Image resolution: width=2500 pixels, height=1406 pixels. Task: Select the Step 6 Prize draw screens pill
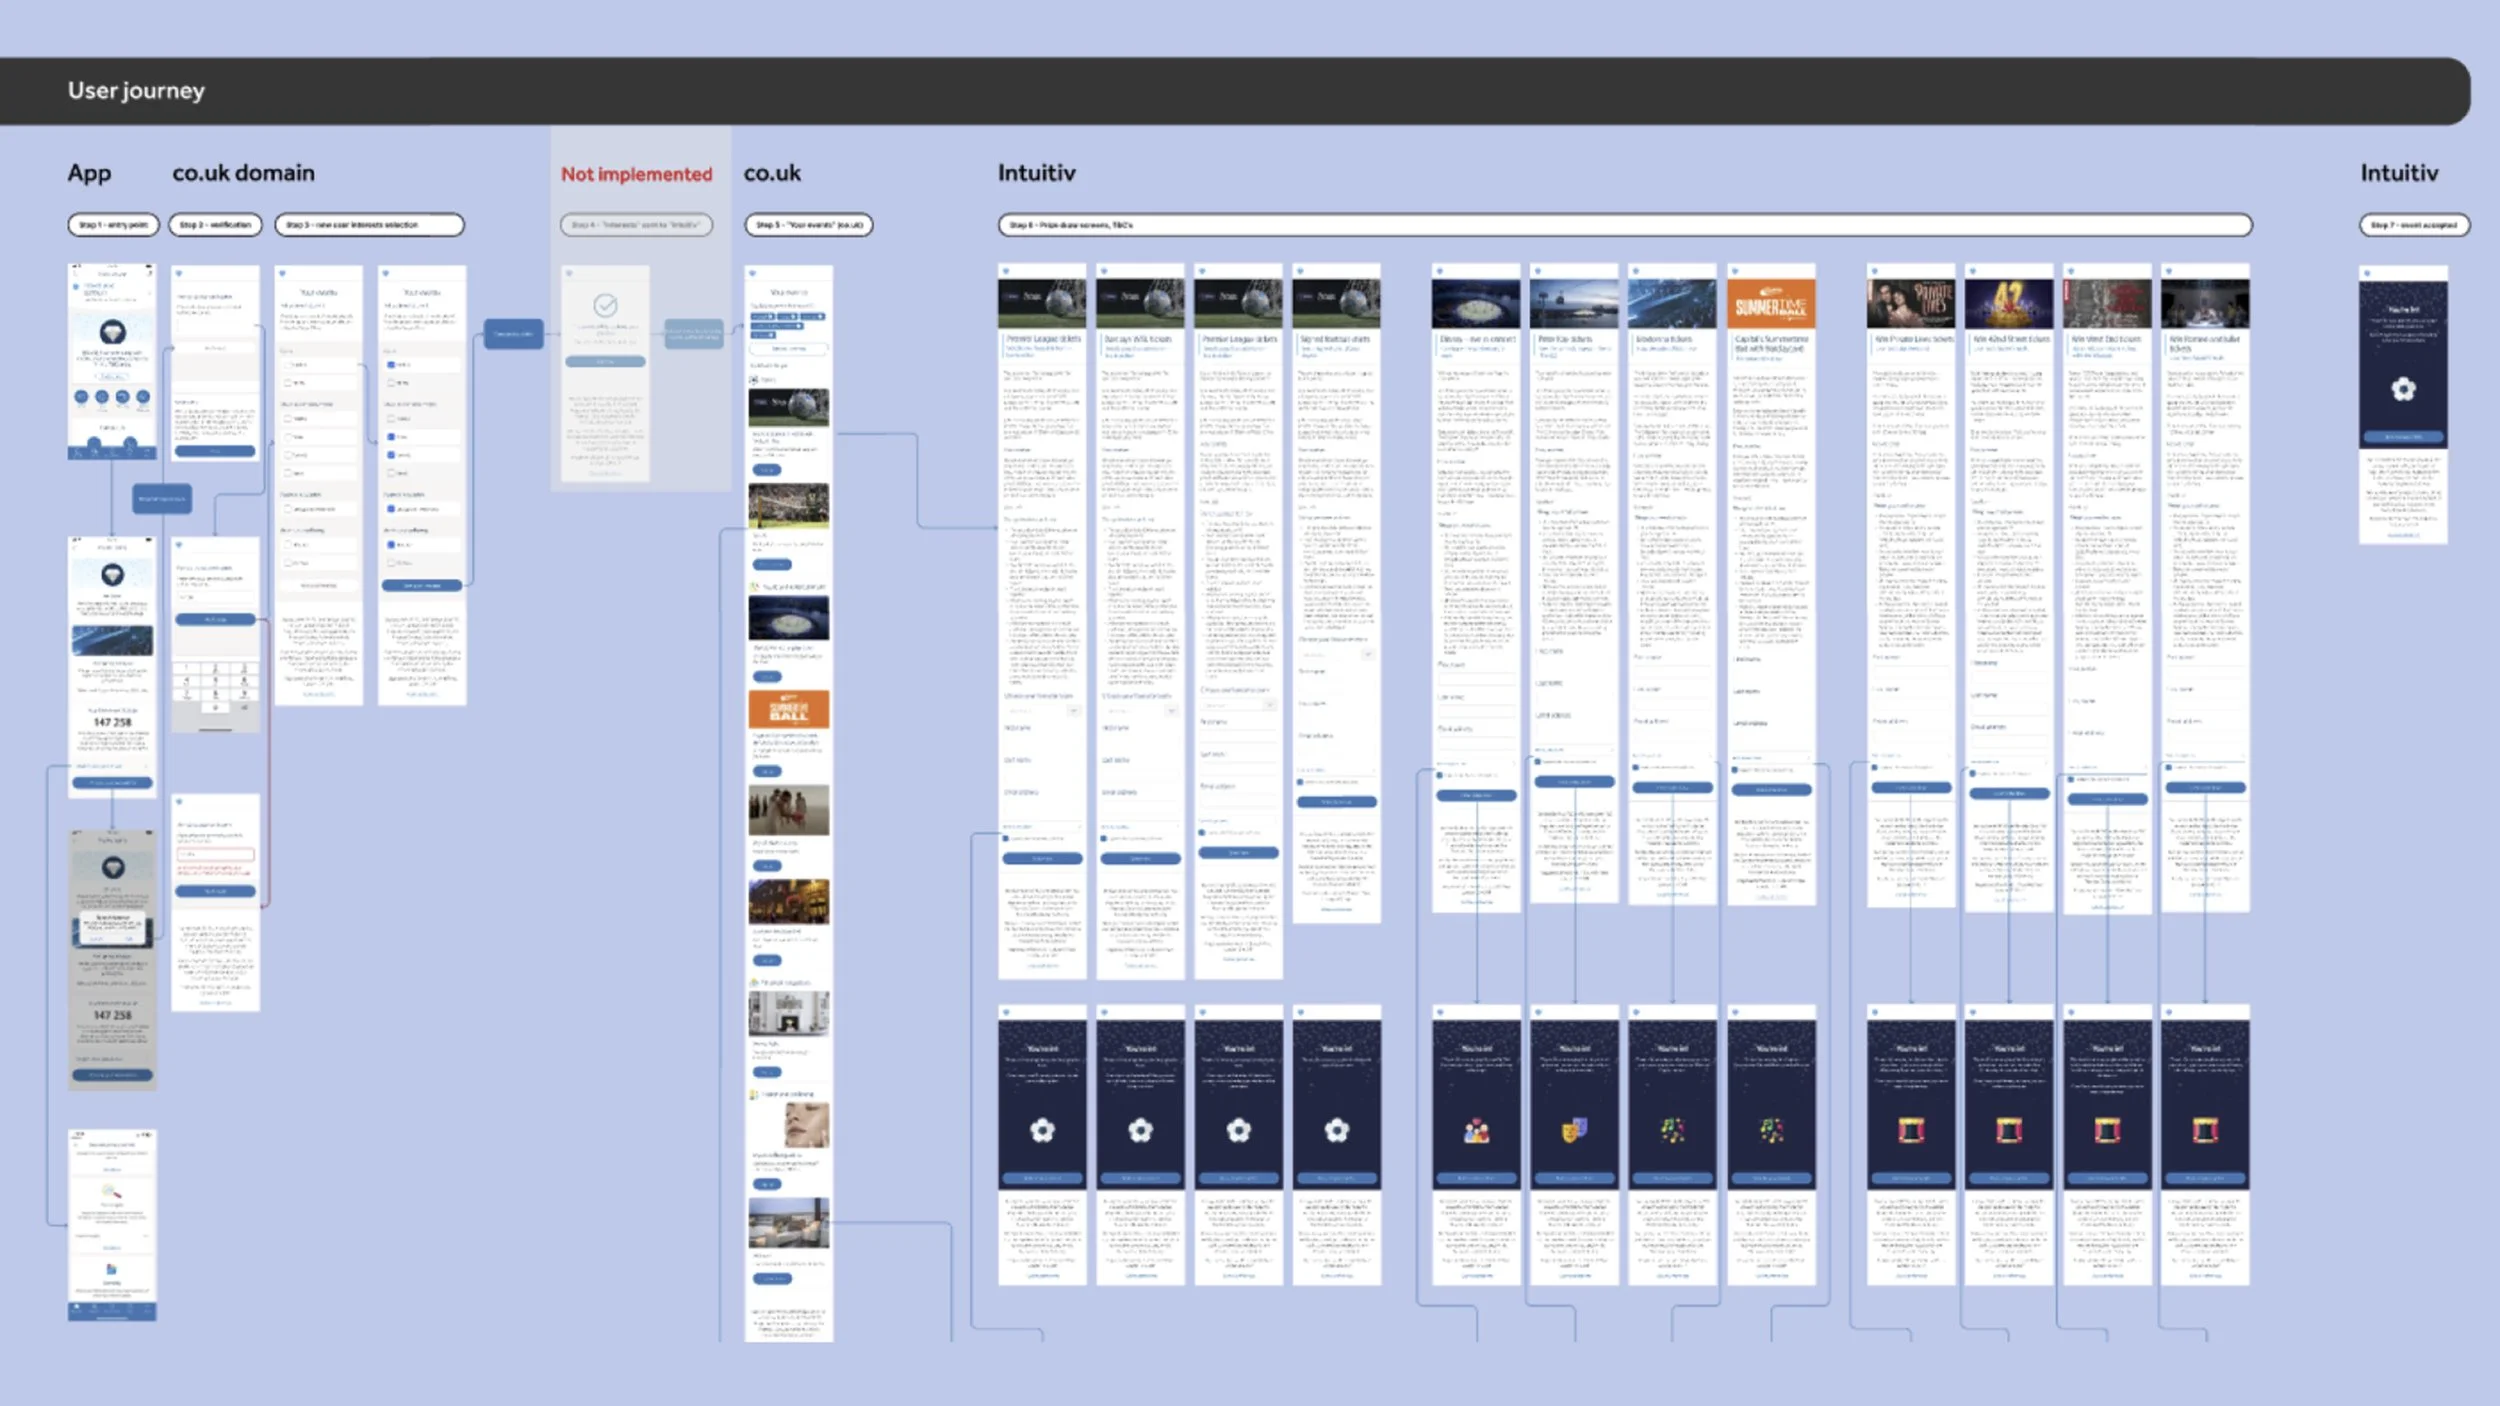coord(1625,225)
